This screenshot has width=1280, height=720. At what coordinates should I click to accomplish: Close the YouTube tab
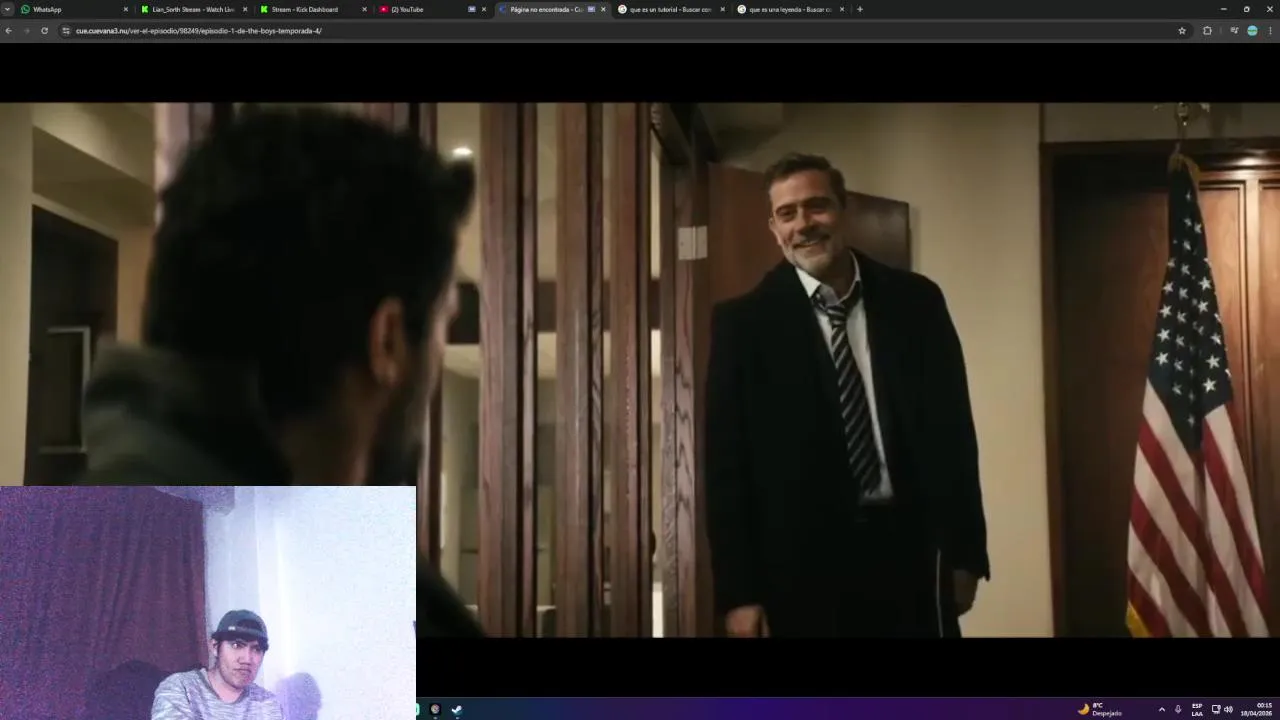coord(484,9)
